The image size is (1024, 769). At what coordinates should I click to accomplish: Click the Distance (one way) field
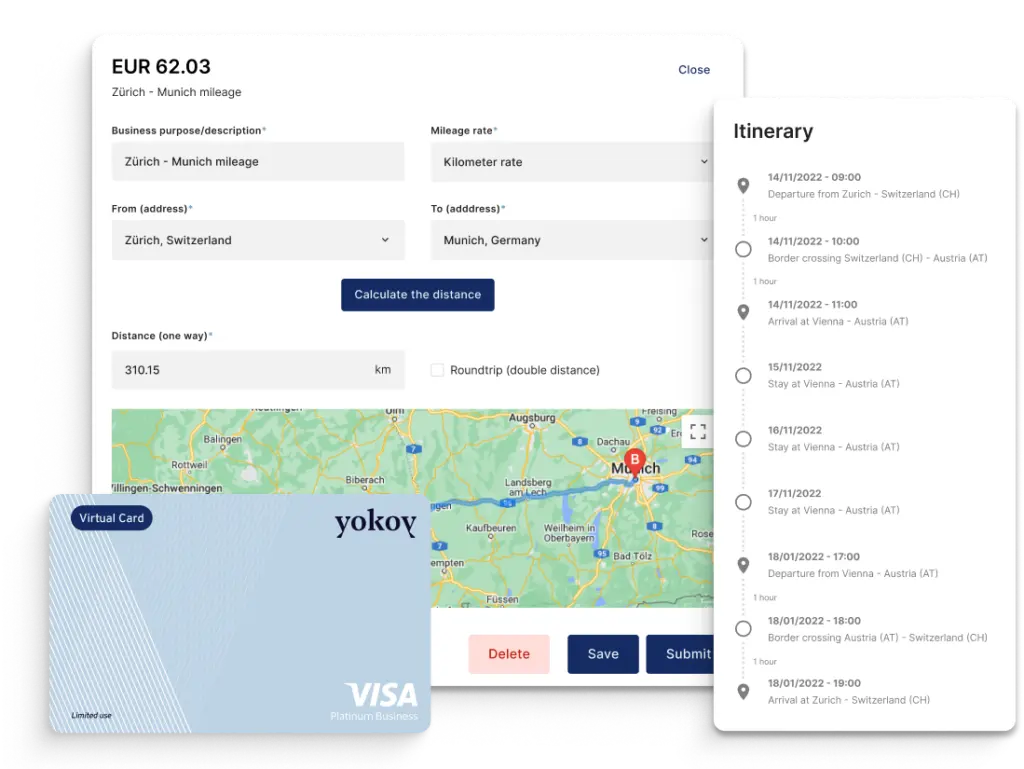coord(258,370)
